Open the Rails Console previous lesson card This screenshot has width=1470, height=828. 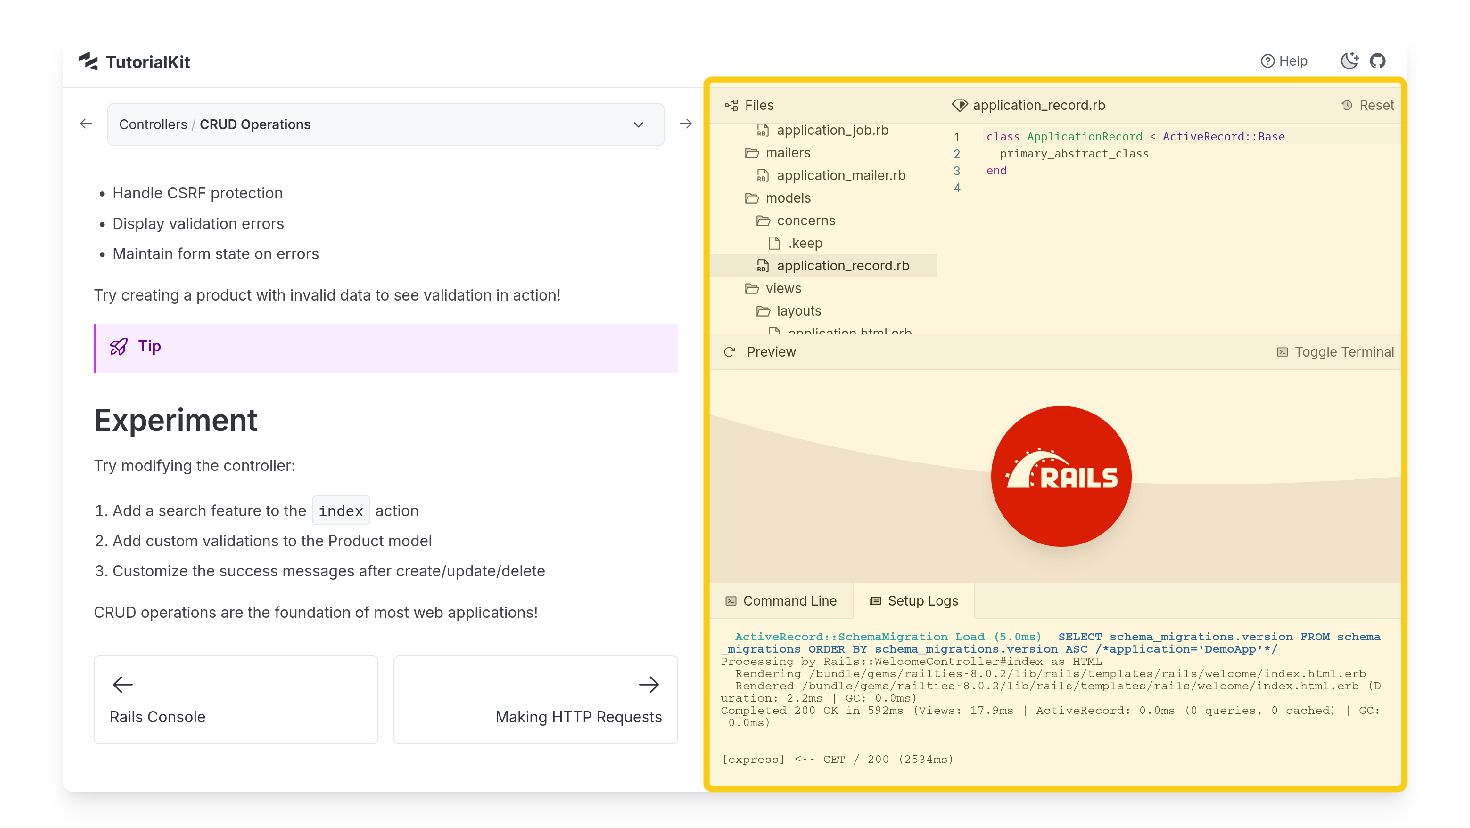236,700
